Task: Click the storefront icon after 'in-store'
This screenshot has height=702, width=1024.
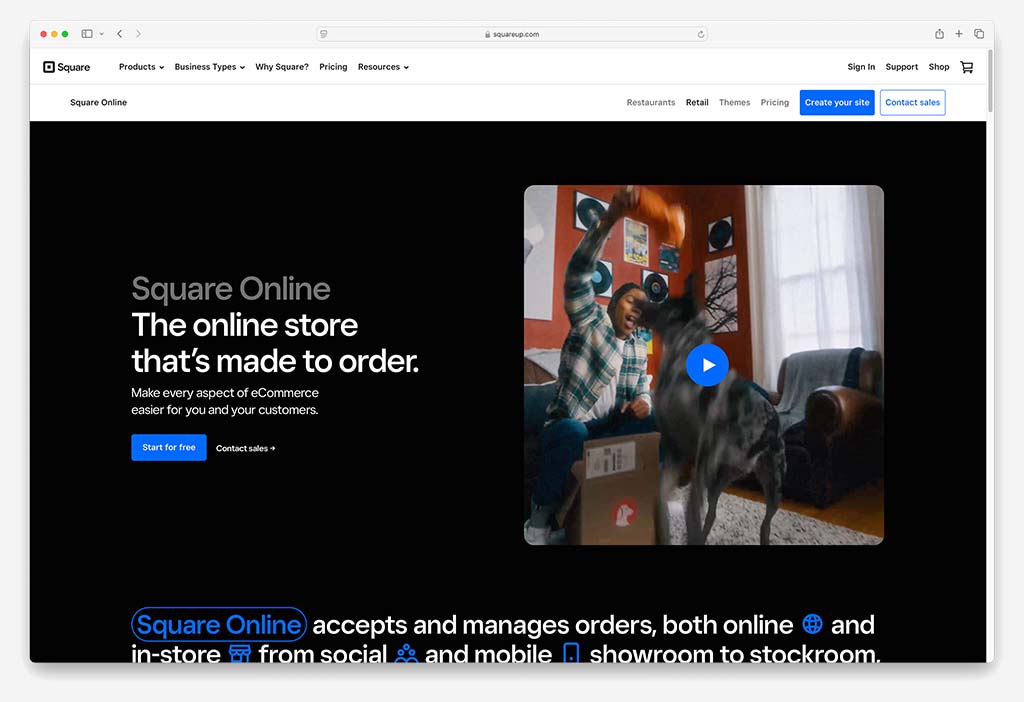Action: [x=240, y=654]
